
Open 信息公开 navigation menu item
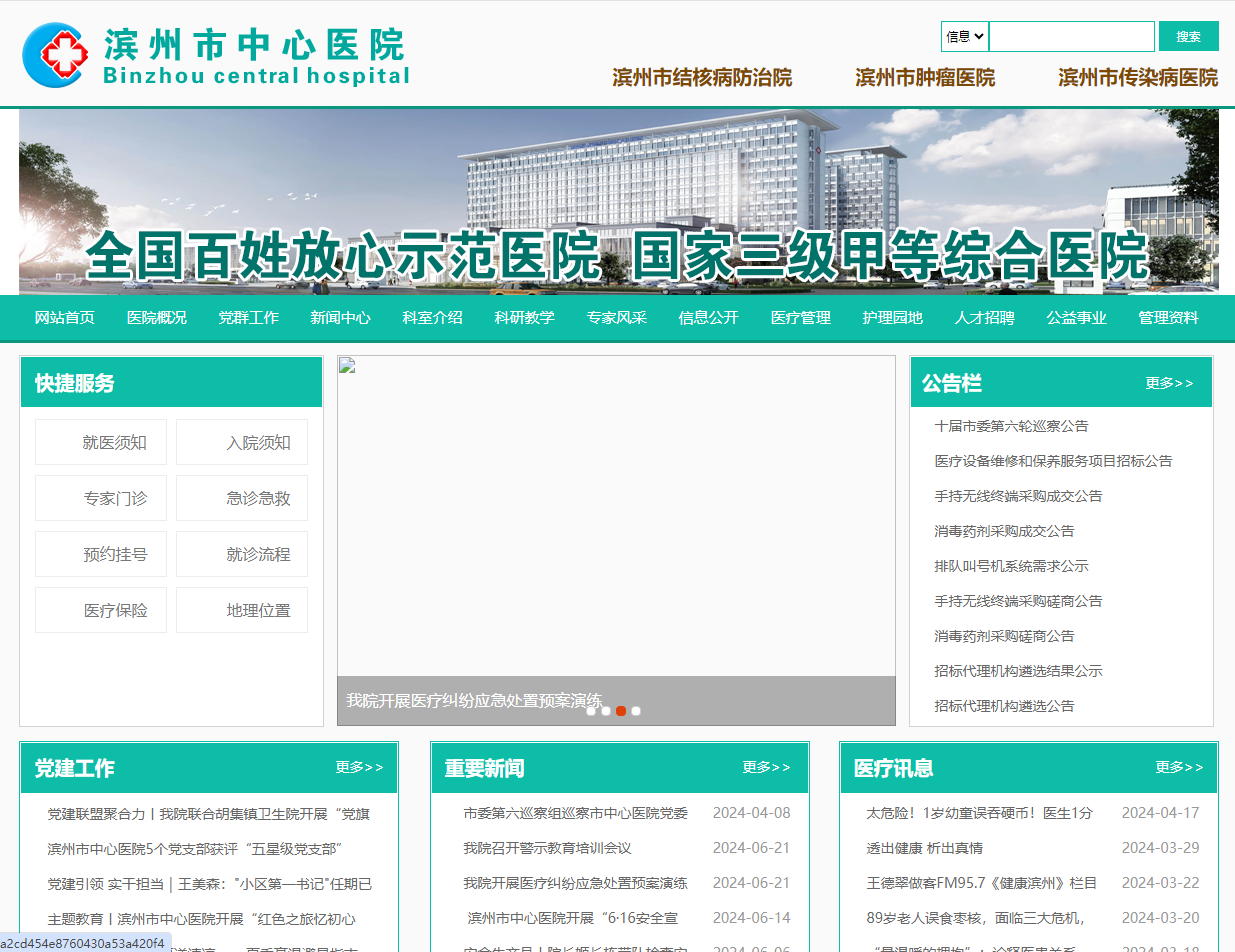[709, 318]
